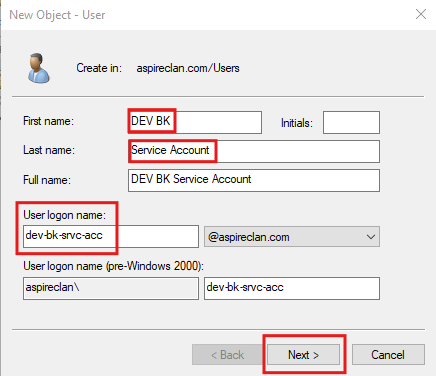Open the @aspireclan.com domain dropdown

tap(292, 237)
